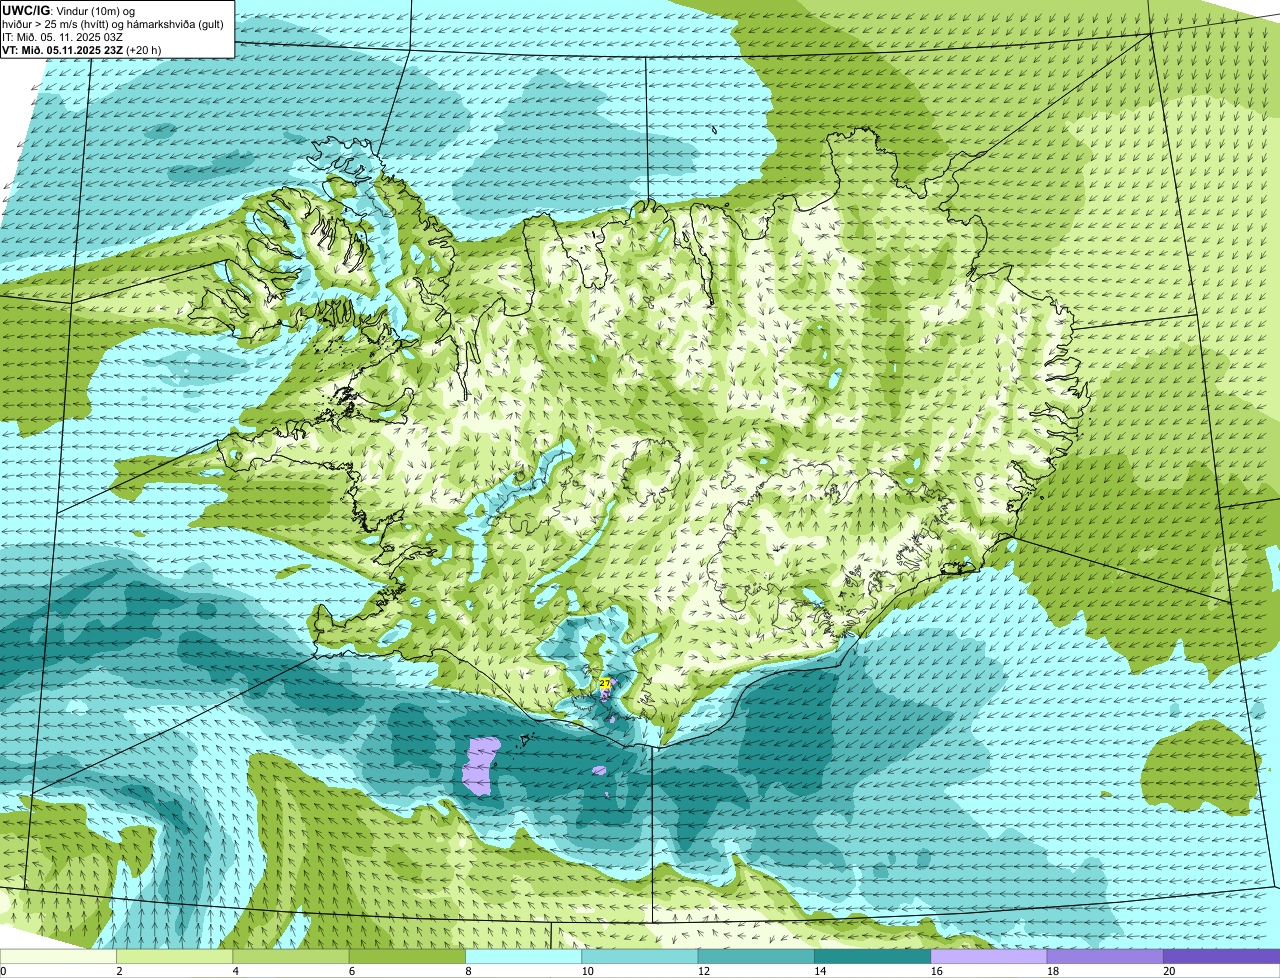1280x978 pixels.
Task: Click the pale yellow 0–2 m/s legend swatch
Action: [58, 956]
